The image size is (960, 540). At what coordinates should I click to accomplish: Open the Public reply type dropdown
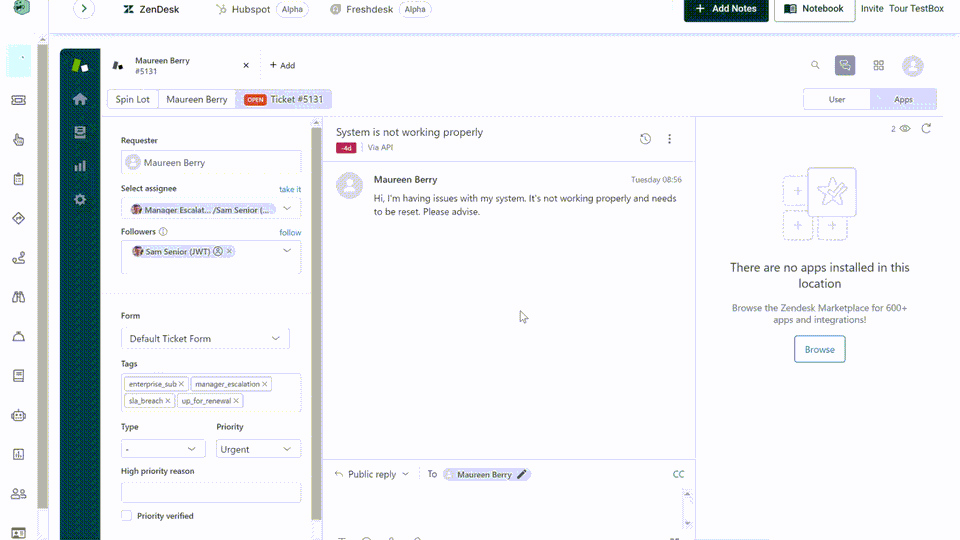[x=372, y=474]
